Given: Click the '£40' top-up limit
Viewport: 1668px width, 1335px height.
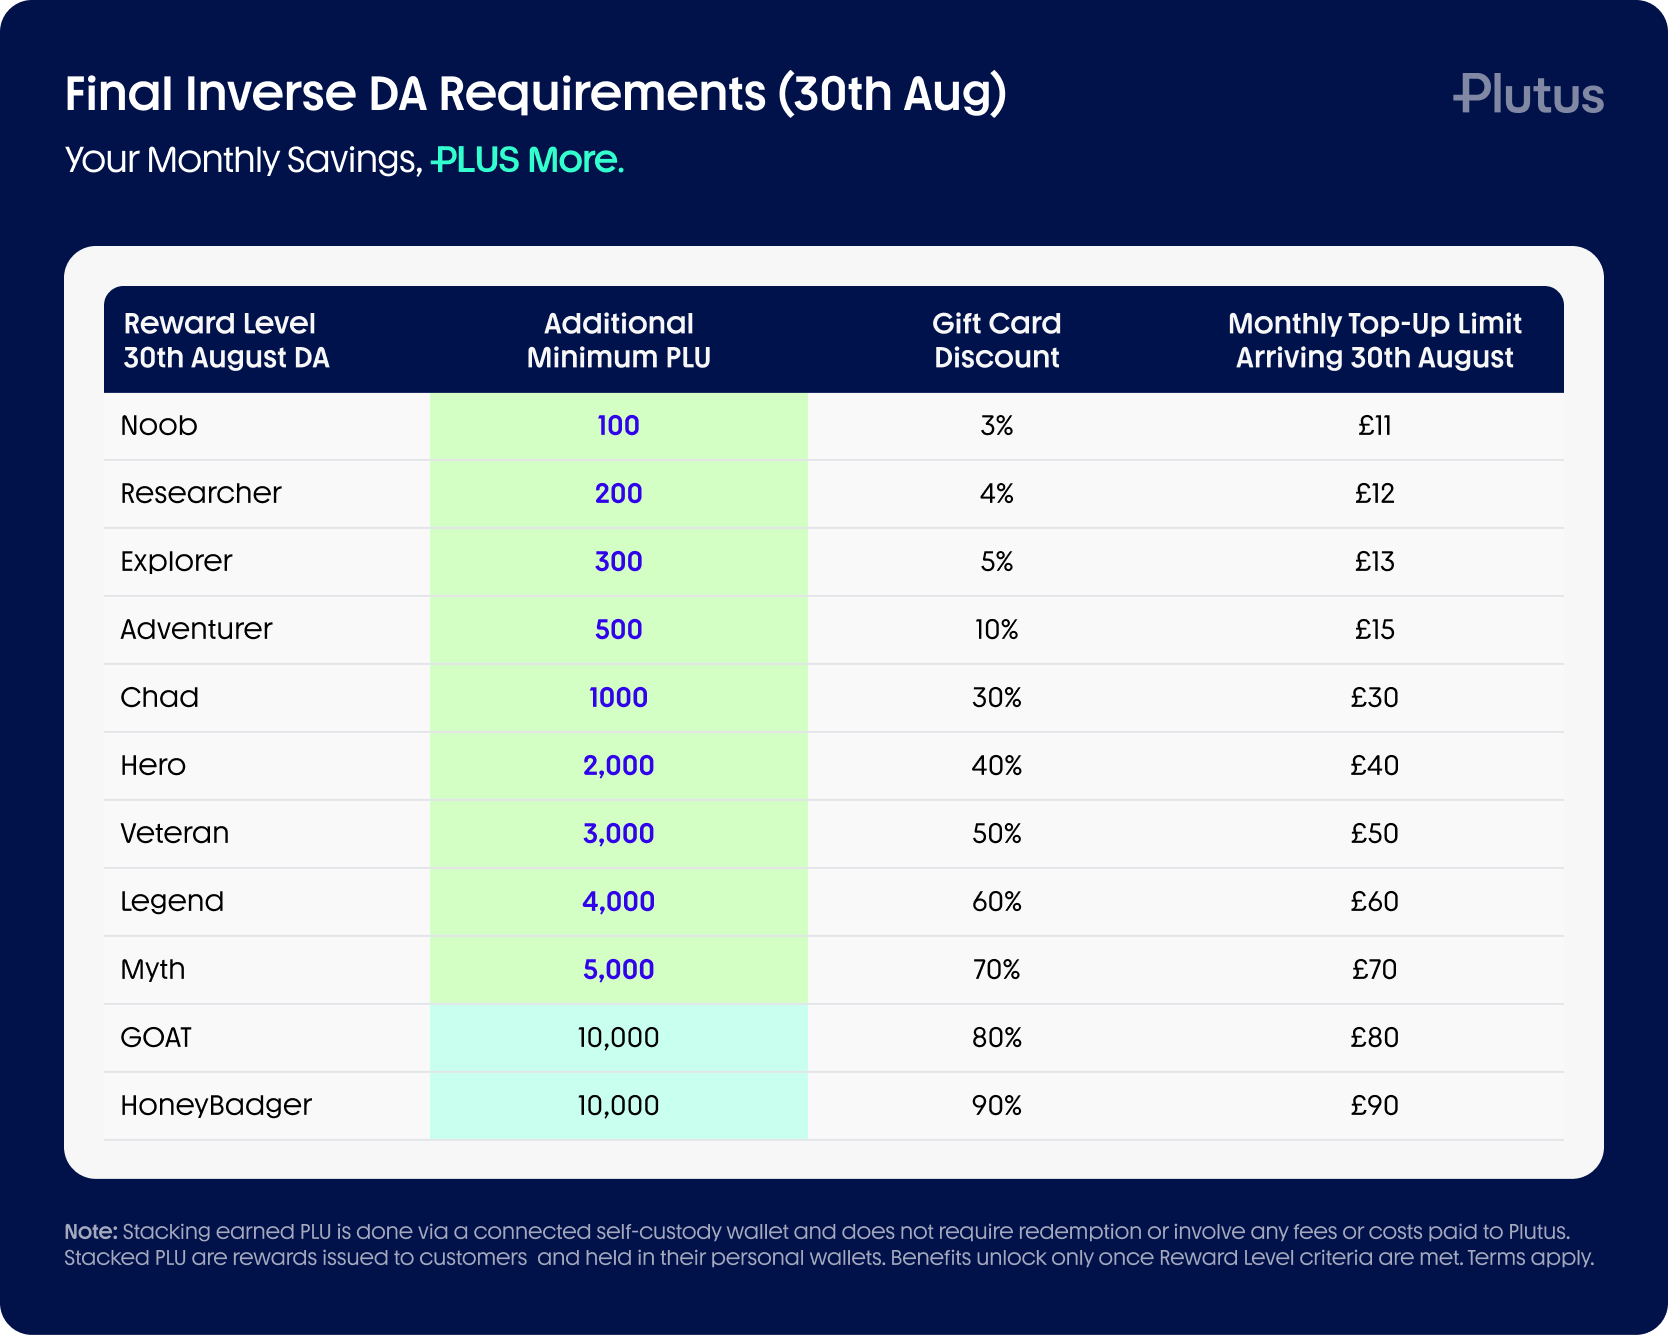Looking at the screenshot, I should point(1374,766).
